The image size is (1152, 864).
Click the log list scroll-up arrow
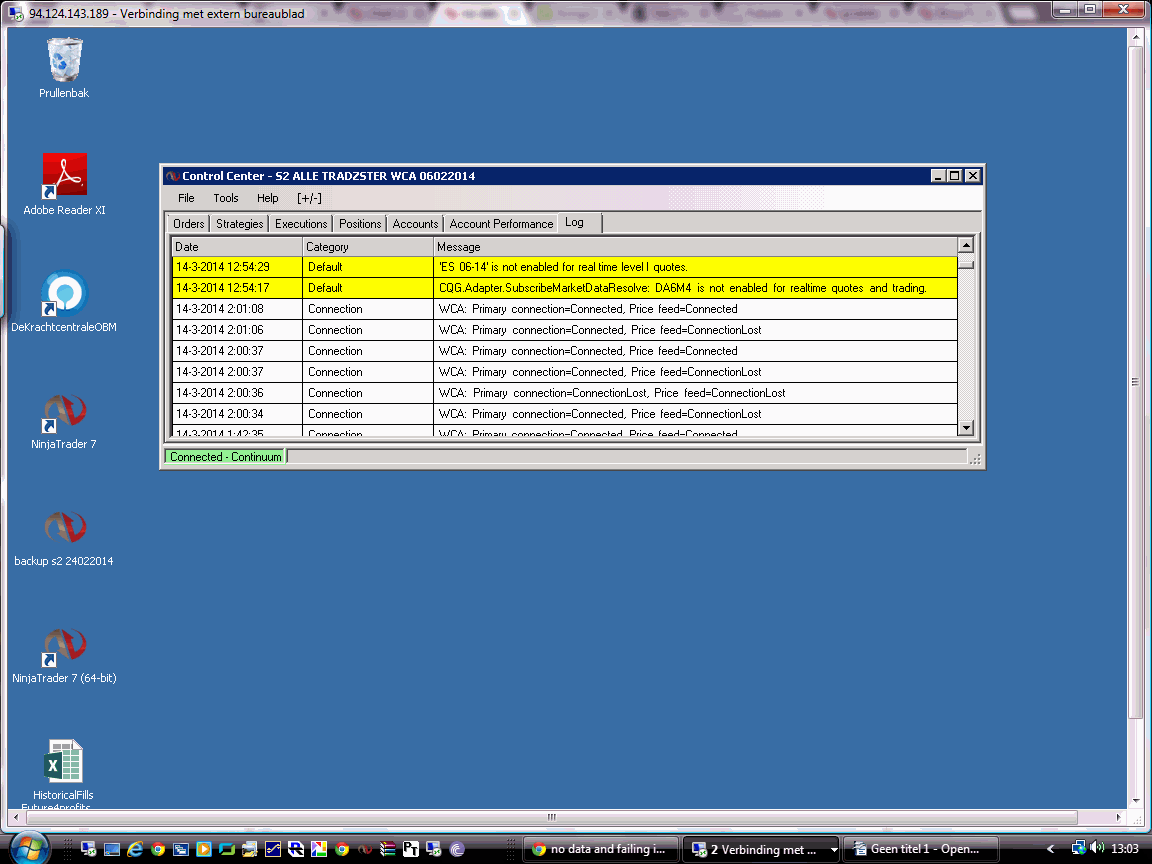click(x=966, y=245)
